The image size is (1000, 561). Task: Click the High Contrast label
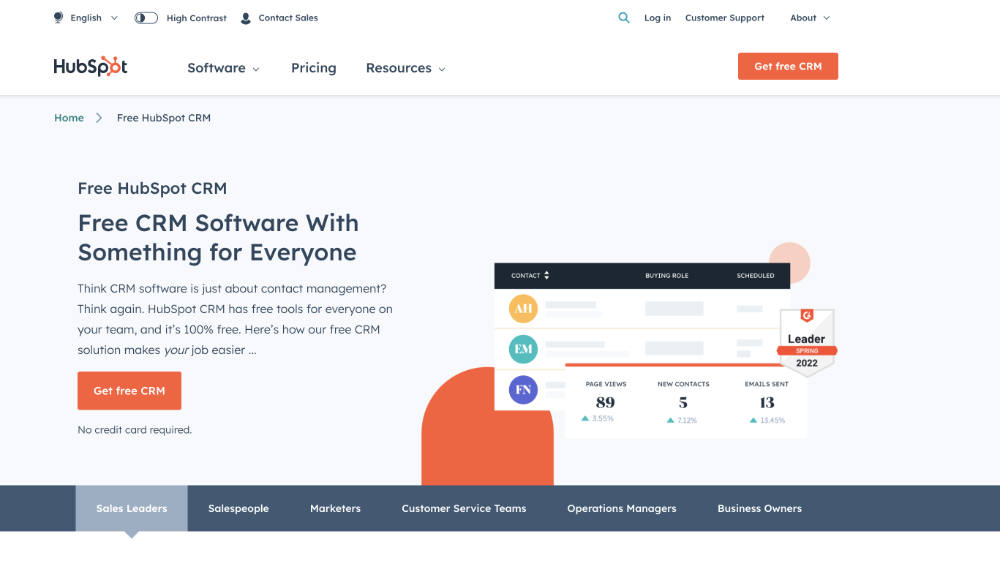click(196, 18)
